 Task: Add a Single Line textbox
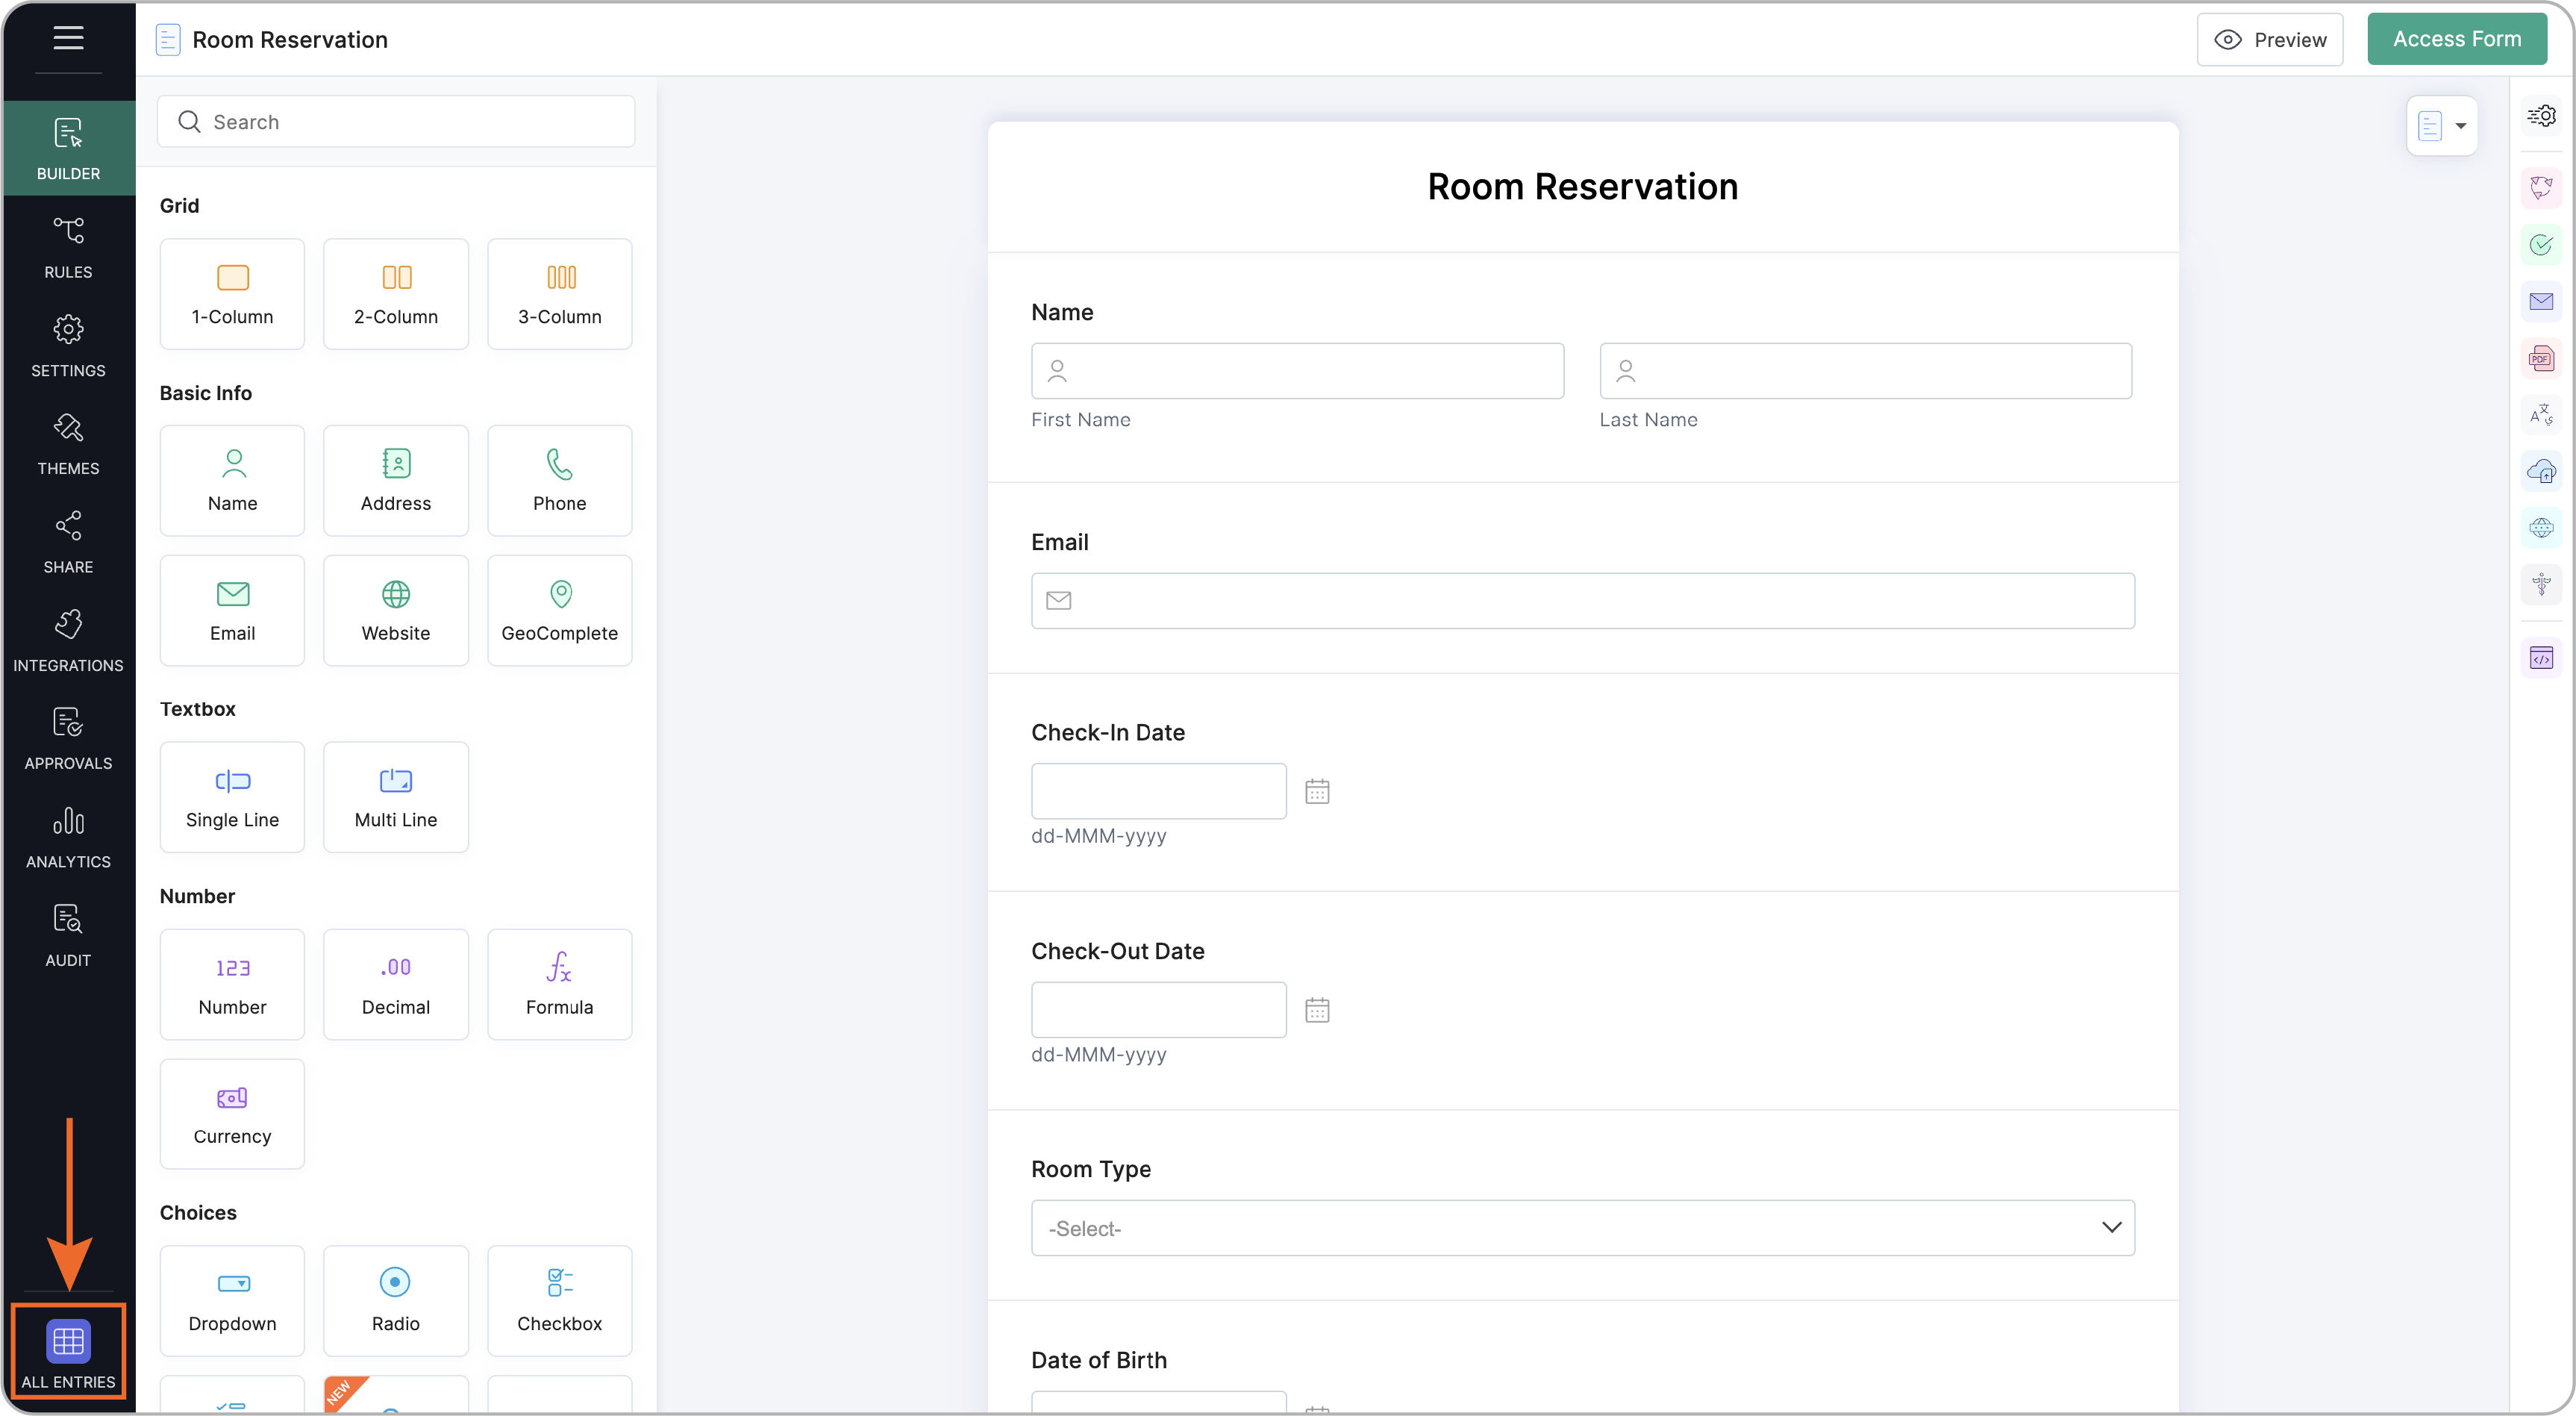click(232, 797)
